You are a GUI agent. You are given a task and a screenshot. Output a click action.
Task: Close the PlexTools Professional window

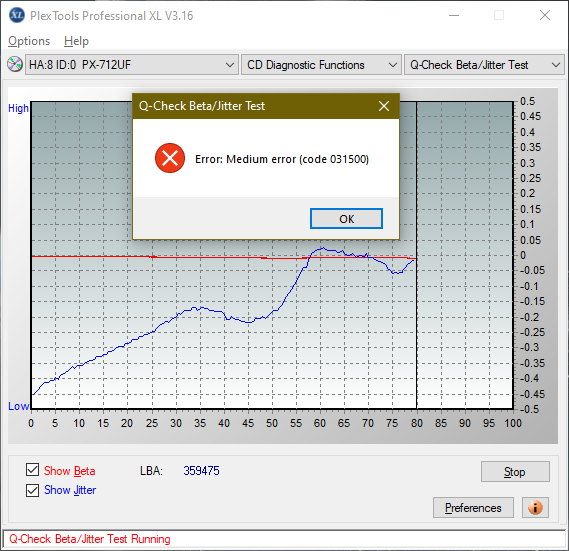pyautogui.click(x=545, y=15)
